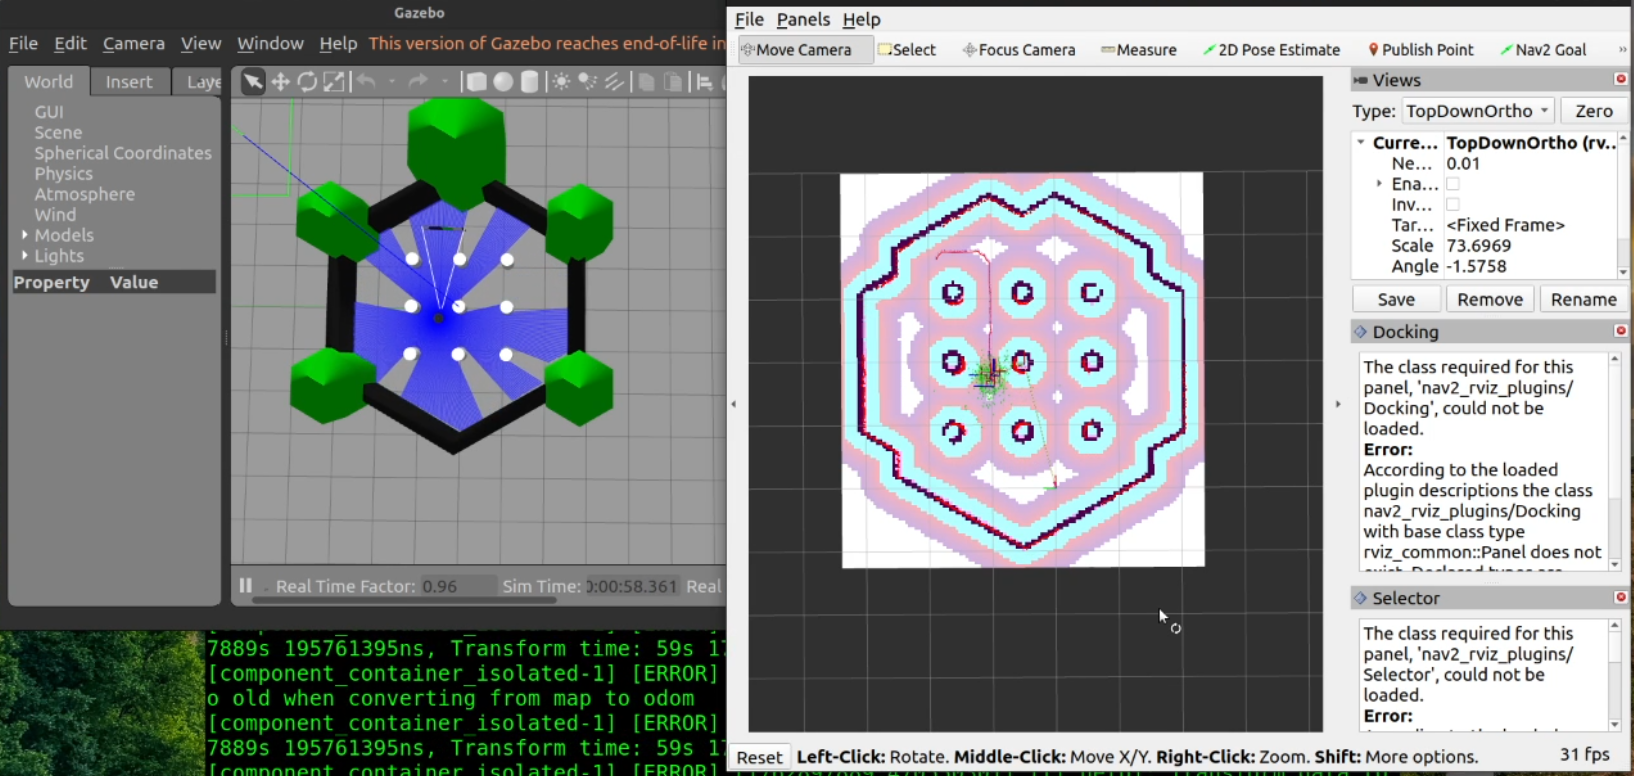The image size is (1634, 776).
Task: Open the Panels menu in RViz
Action: 803,19
